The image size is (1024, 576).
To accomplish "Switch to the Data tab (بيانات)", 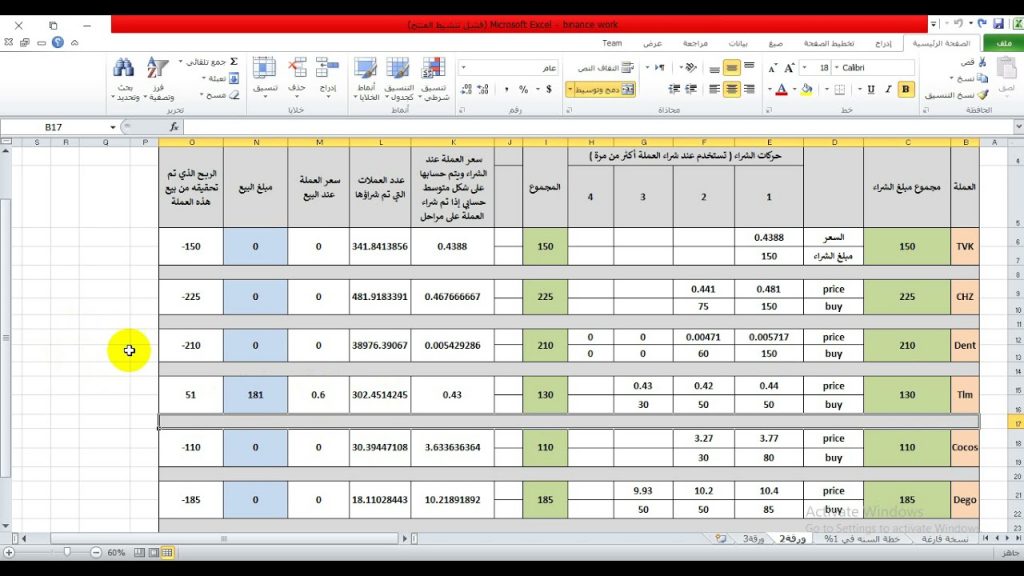I will coord(738,43).
